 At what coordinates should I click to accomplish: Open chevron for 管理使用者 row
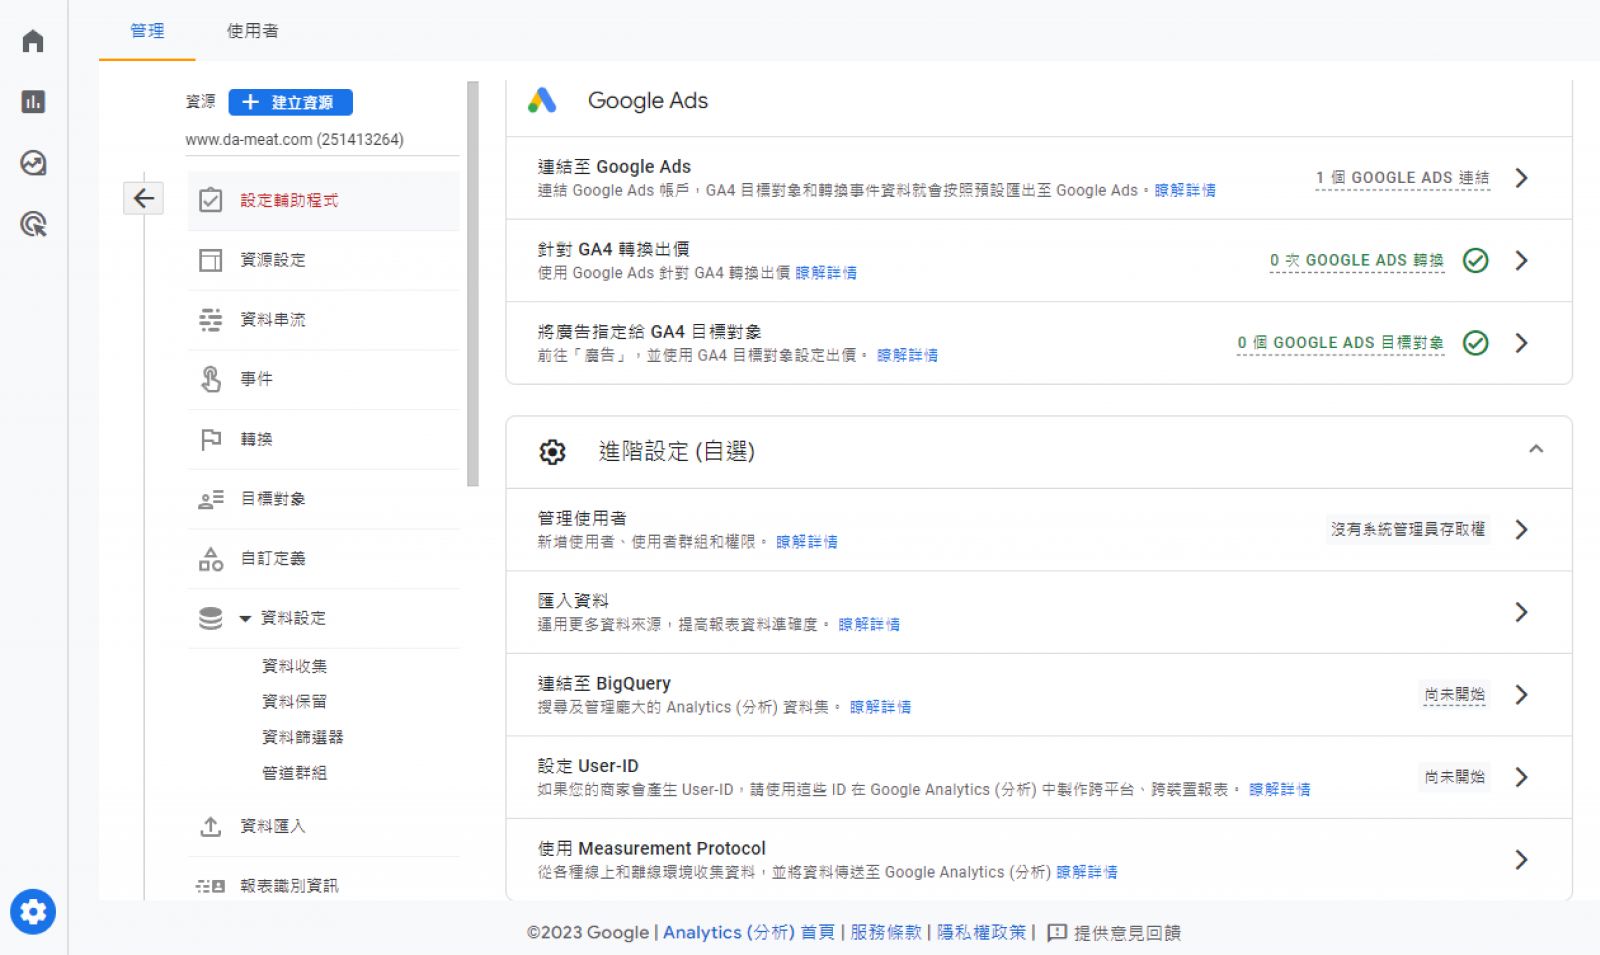(x=1521, y=529)
